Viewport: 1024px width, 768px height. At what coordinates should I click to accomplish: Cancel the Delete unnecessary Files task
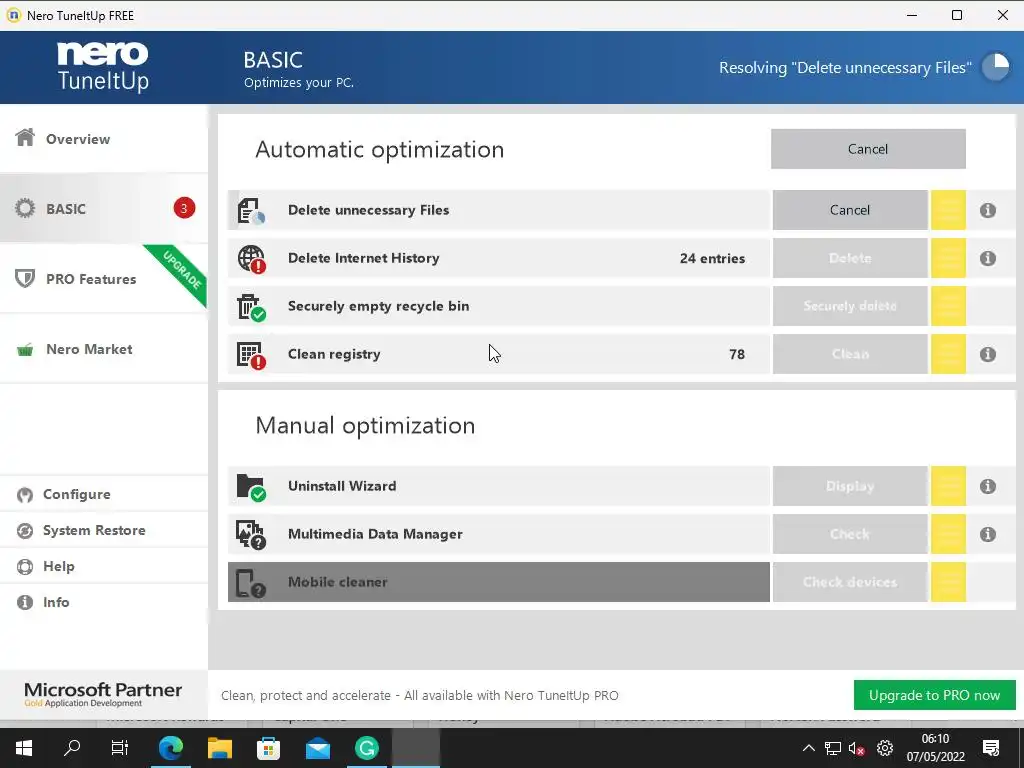pyautogui.click(x=850, y=210)
